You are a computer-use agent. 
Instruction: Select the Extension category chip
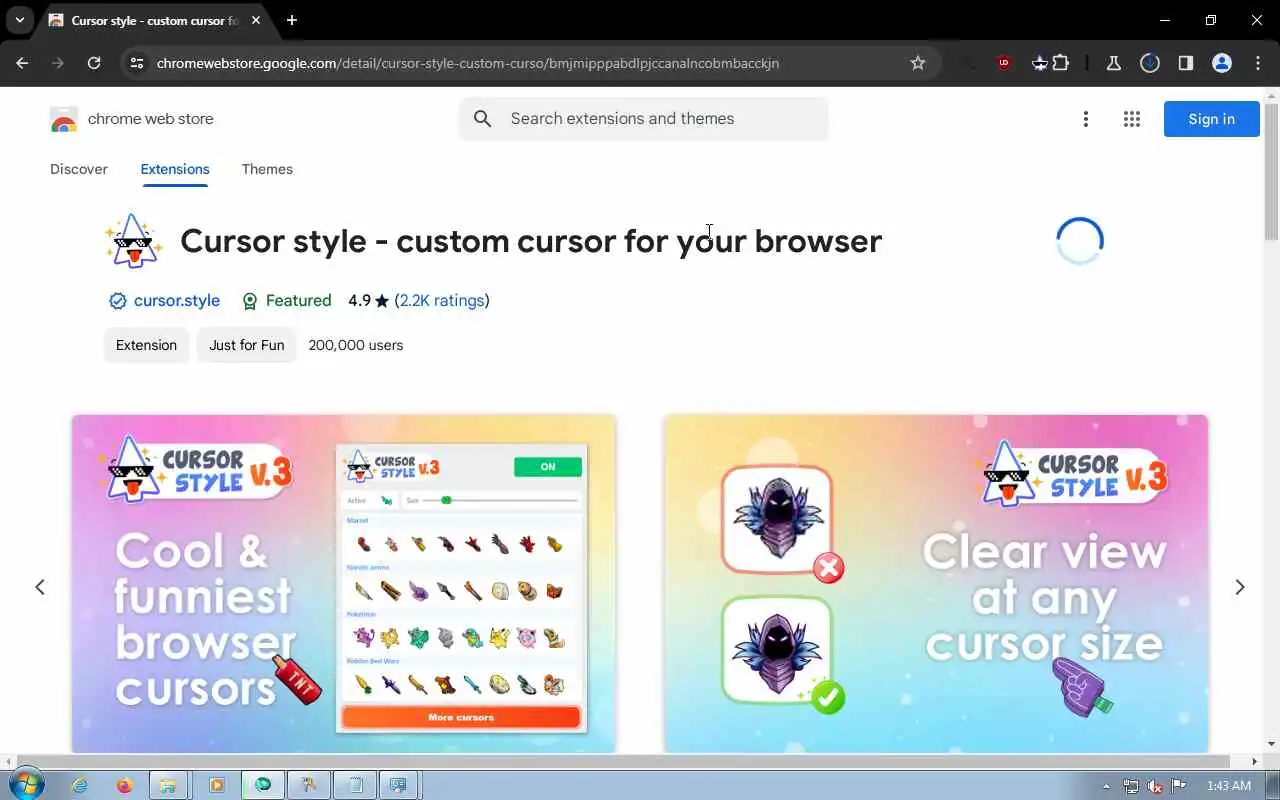pos(146,345)
